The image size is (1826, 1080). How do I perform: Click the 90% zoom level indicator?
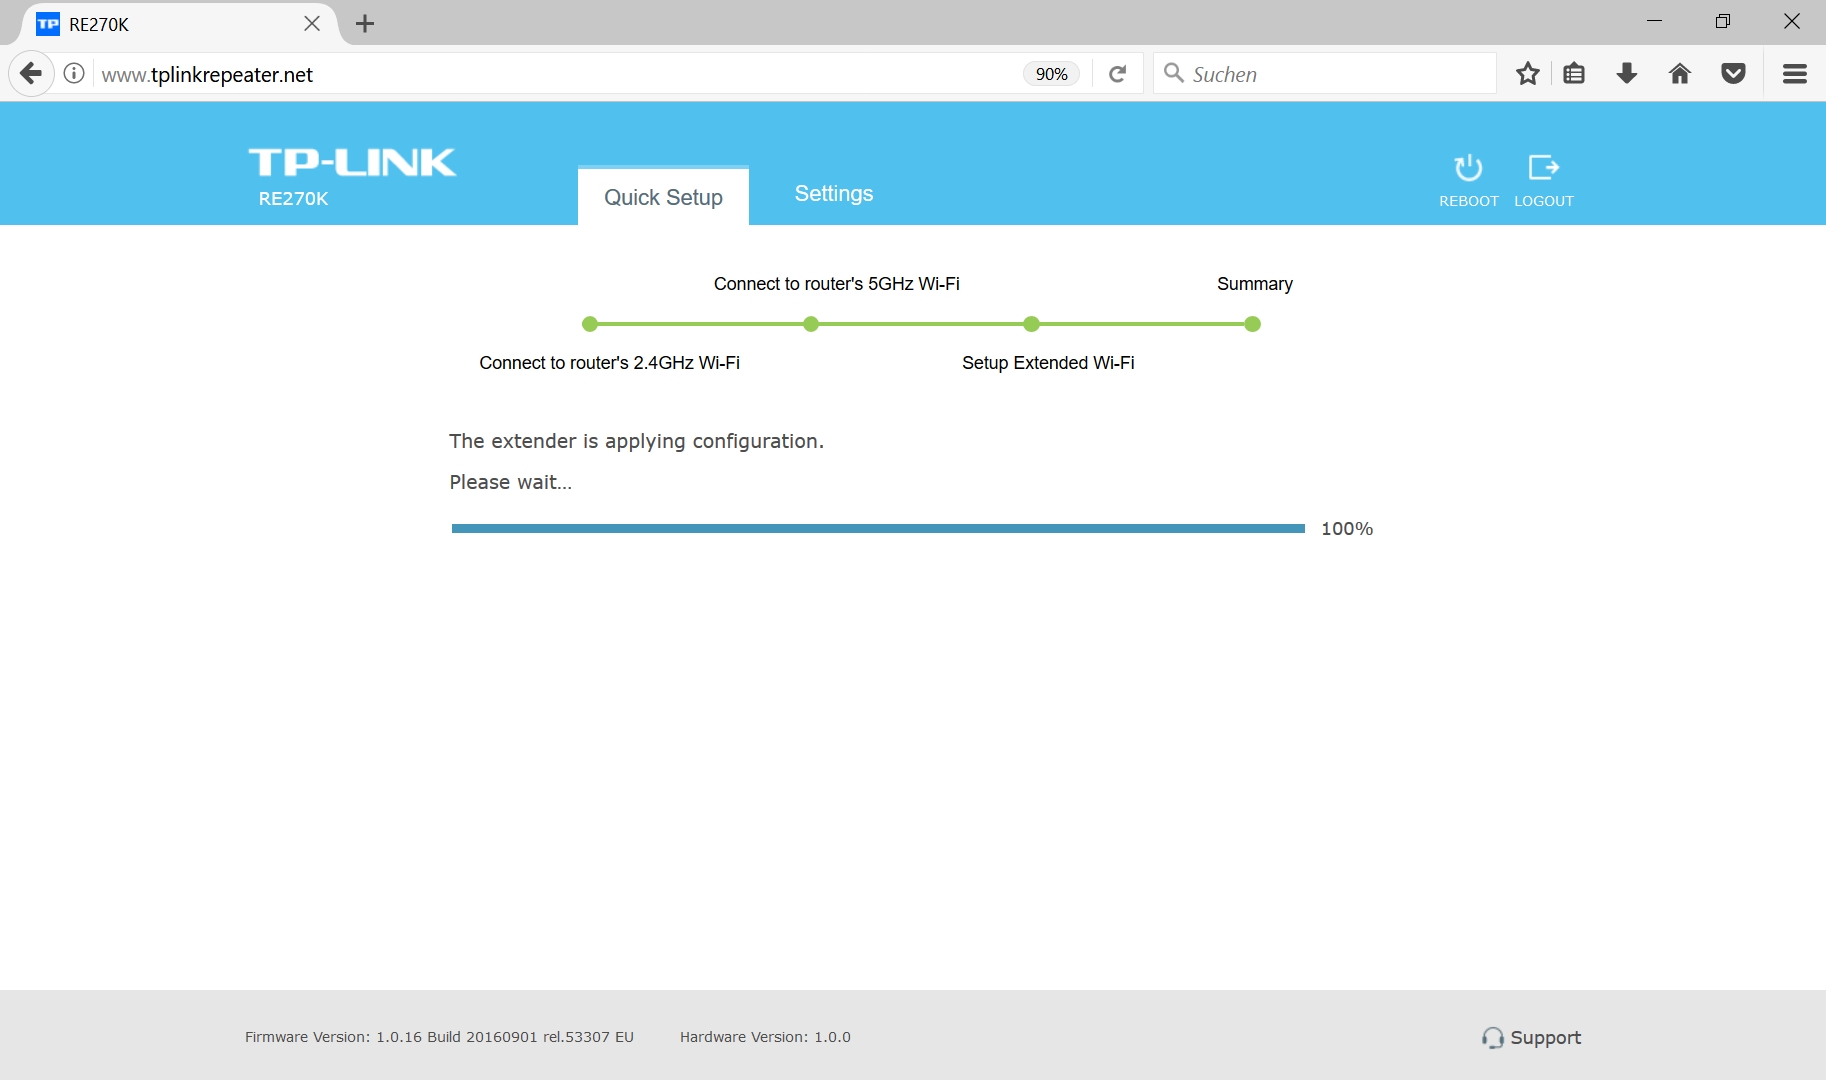click(1051, 74)
